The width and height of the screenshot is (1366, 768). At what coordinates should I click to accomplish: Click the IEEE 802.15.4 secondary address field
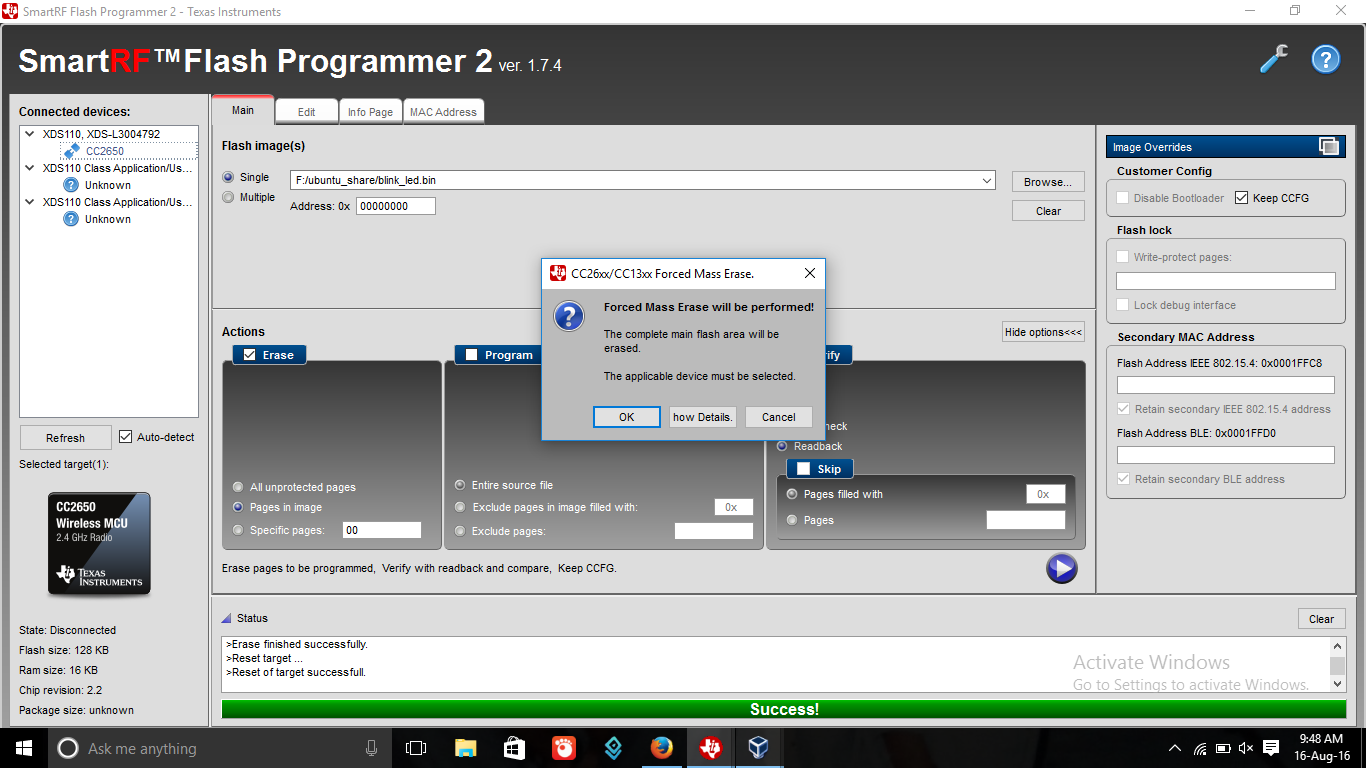[1225, 385]
